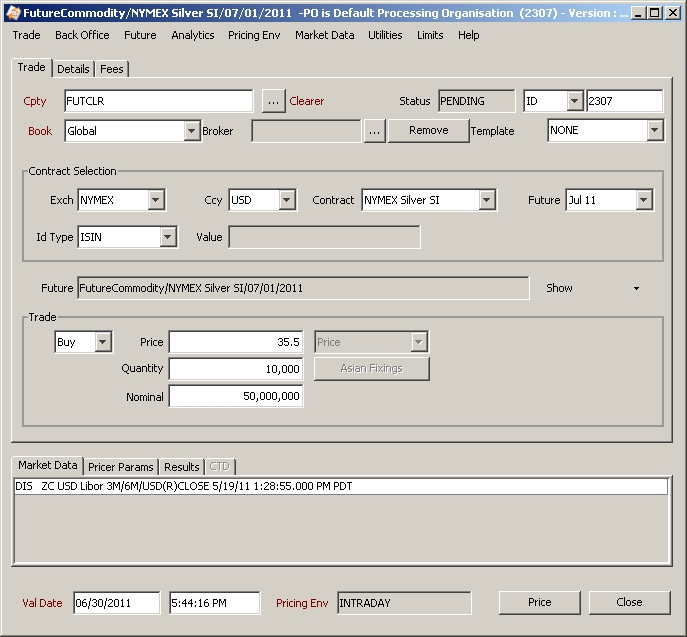Image resolution: width=687 pixels, height=637 pixels.
Task: Click the application icon in title bar
Action: click(14, 13)
